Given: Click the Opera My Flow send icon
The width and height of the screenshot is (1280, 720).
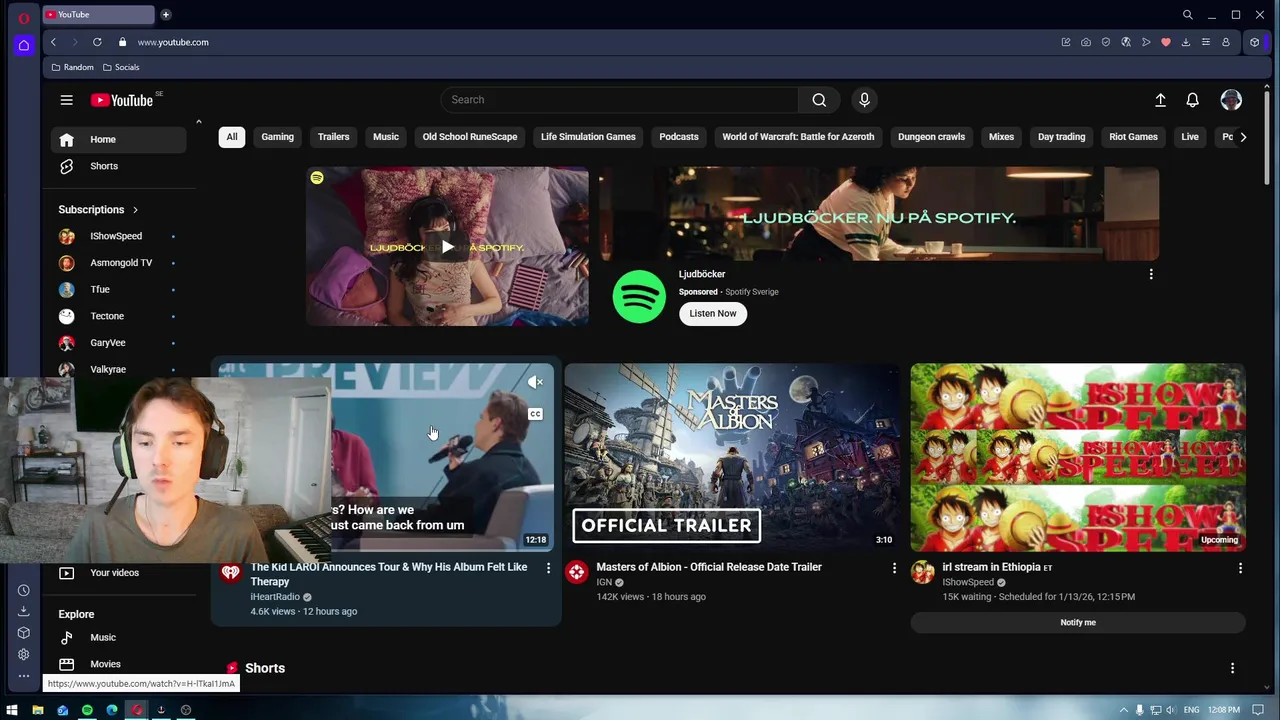Looking at the screenshot, I should (x=1146, y=42).
